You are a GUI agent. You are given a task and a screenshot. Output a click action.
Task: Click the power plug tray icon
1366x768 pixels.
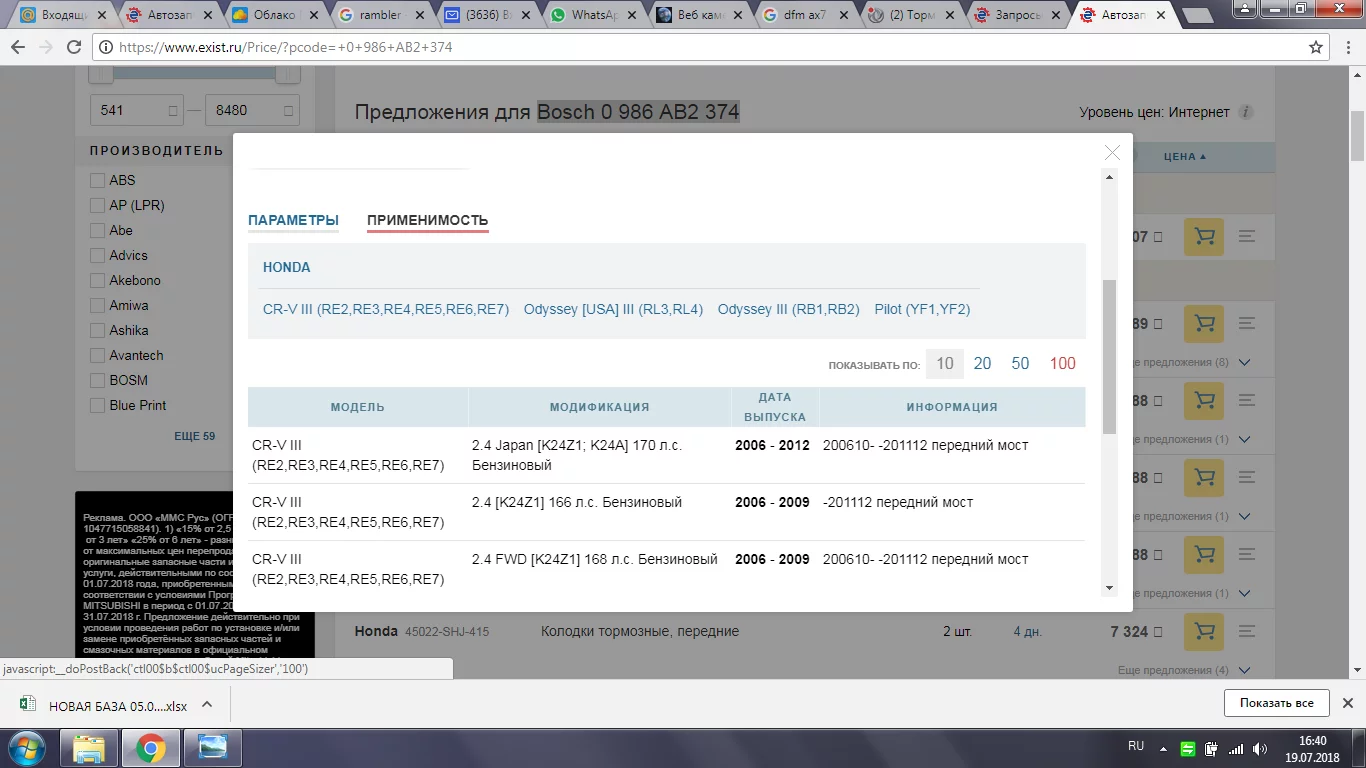1211,748
